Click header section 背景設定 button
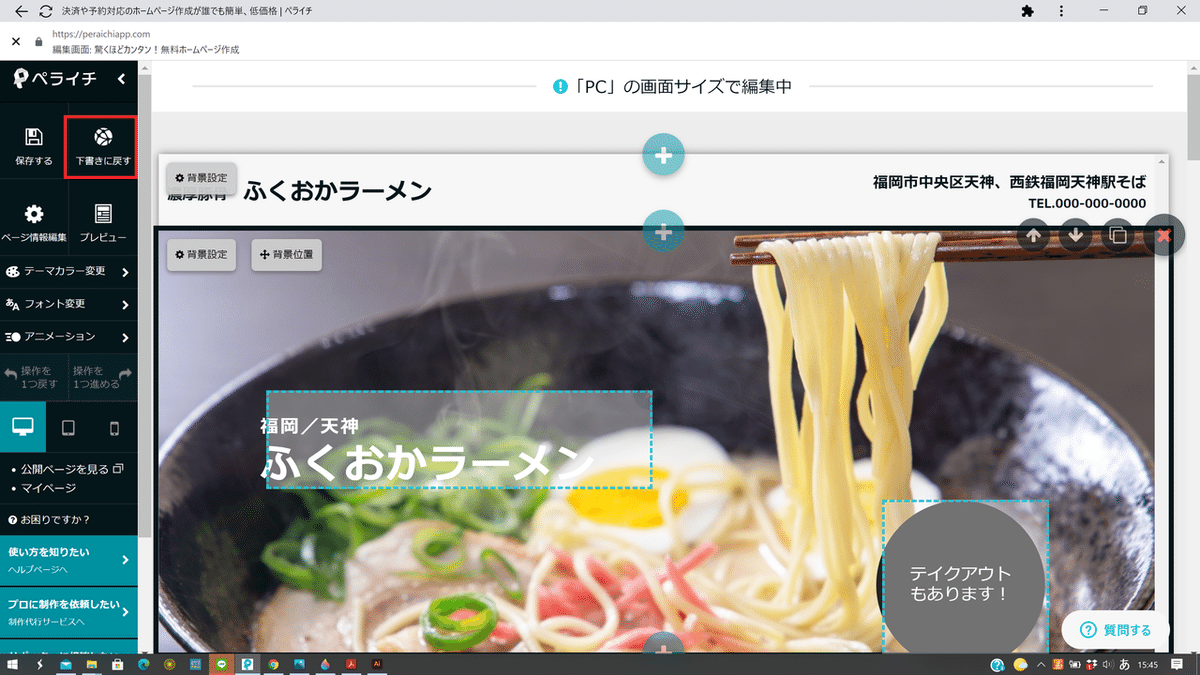This screenshot has width=1200, height=675. pyautogui.click(x=201, y=178)
